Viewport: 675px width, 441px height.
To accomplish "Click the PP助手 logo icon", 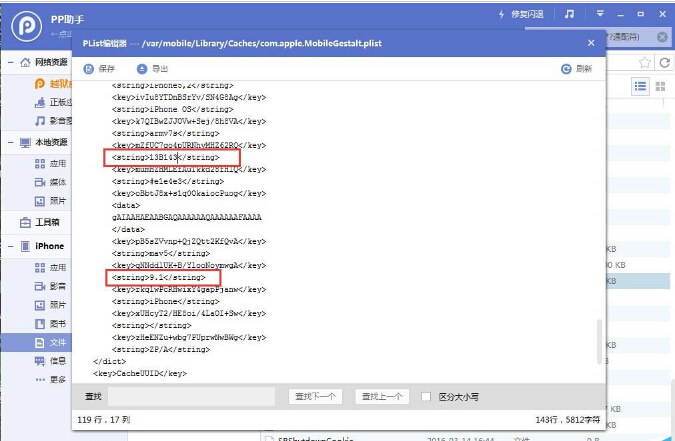I will (x=27, y=27).
